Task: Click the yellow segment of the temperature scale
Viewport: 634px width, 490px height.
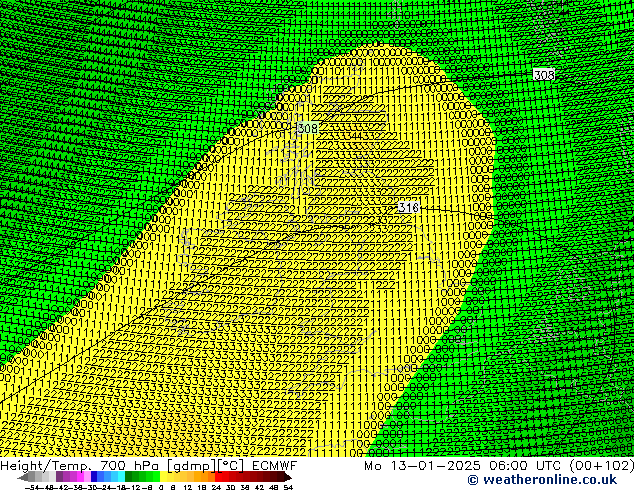Action: pos(163,477)
